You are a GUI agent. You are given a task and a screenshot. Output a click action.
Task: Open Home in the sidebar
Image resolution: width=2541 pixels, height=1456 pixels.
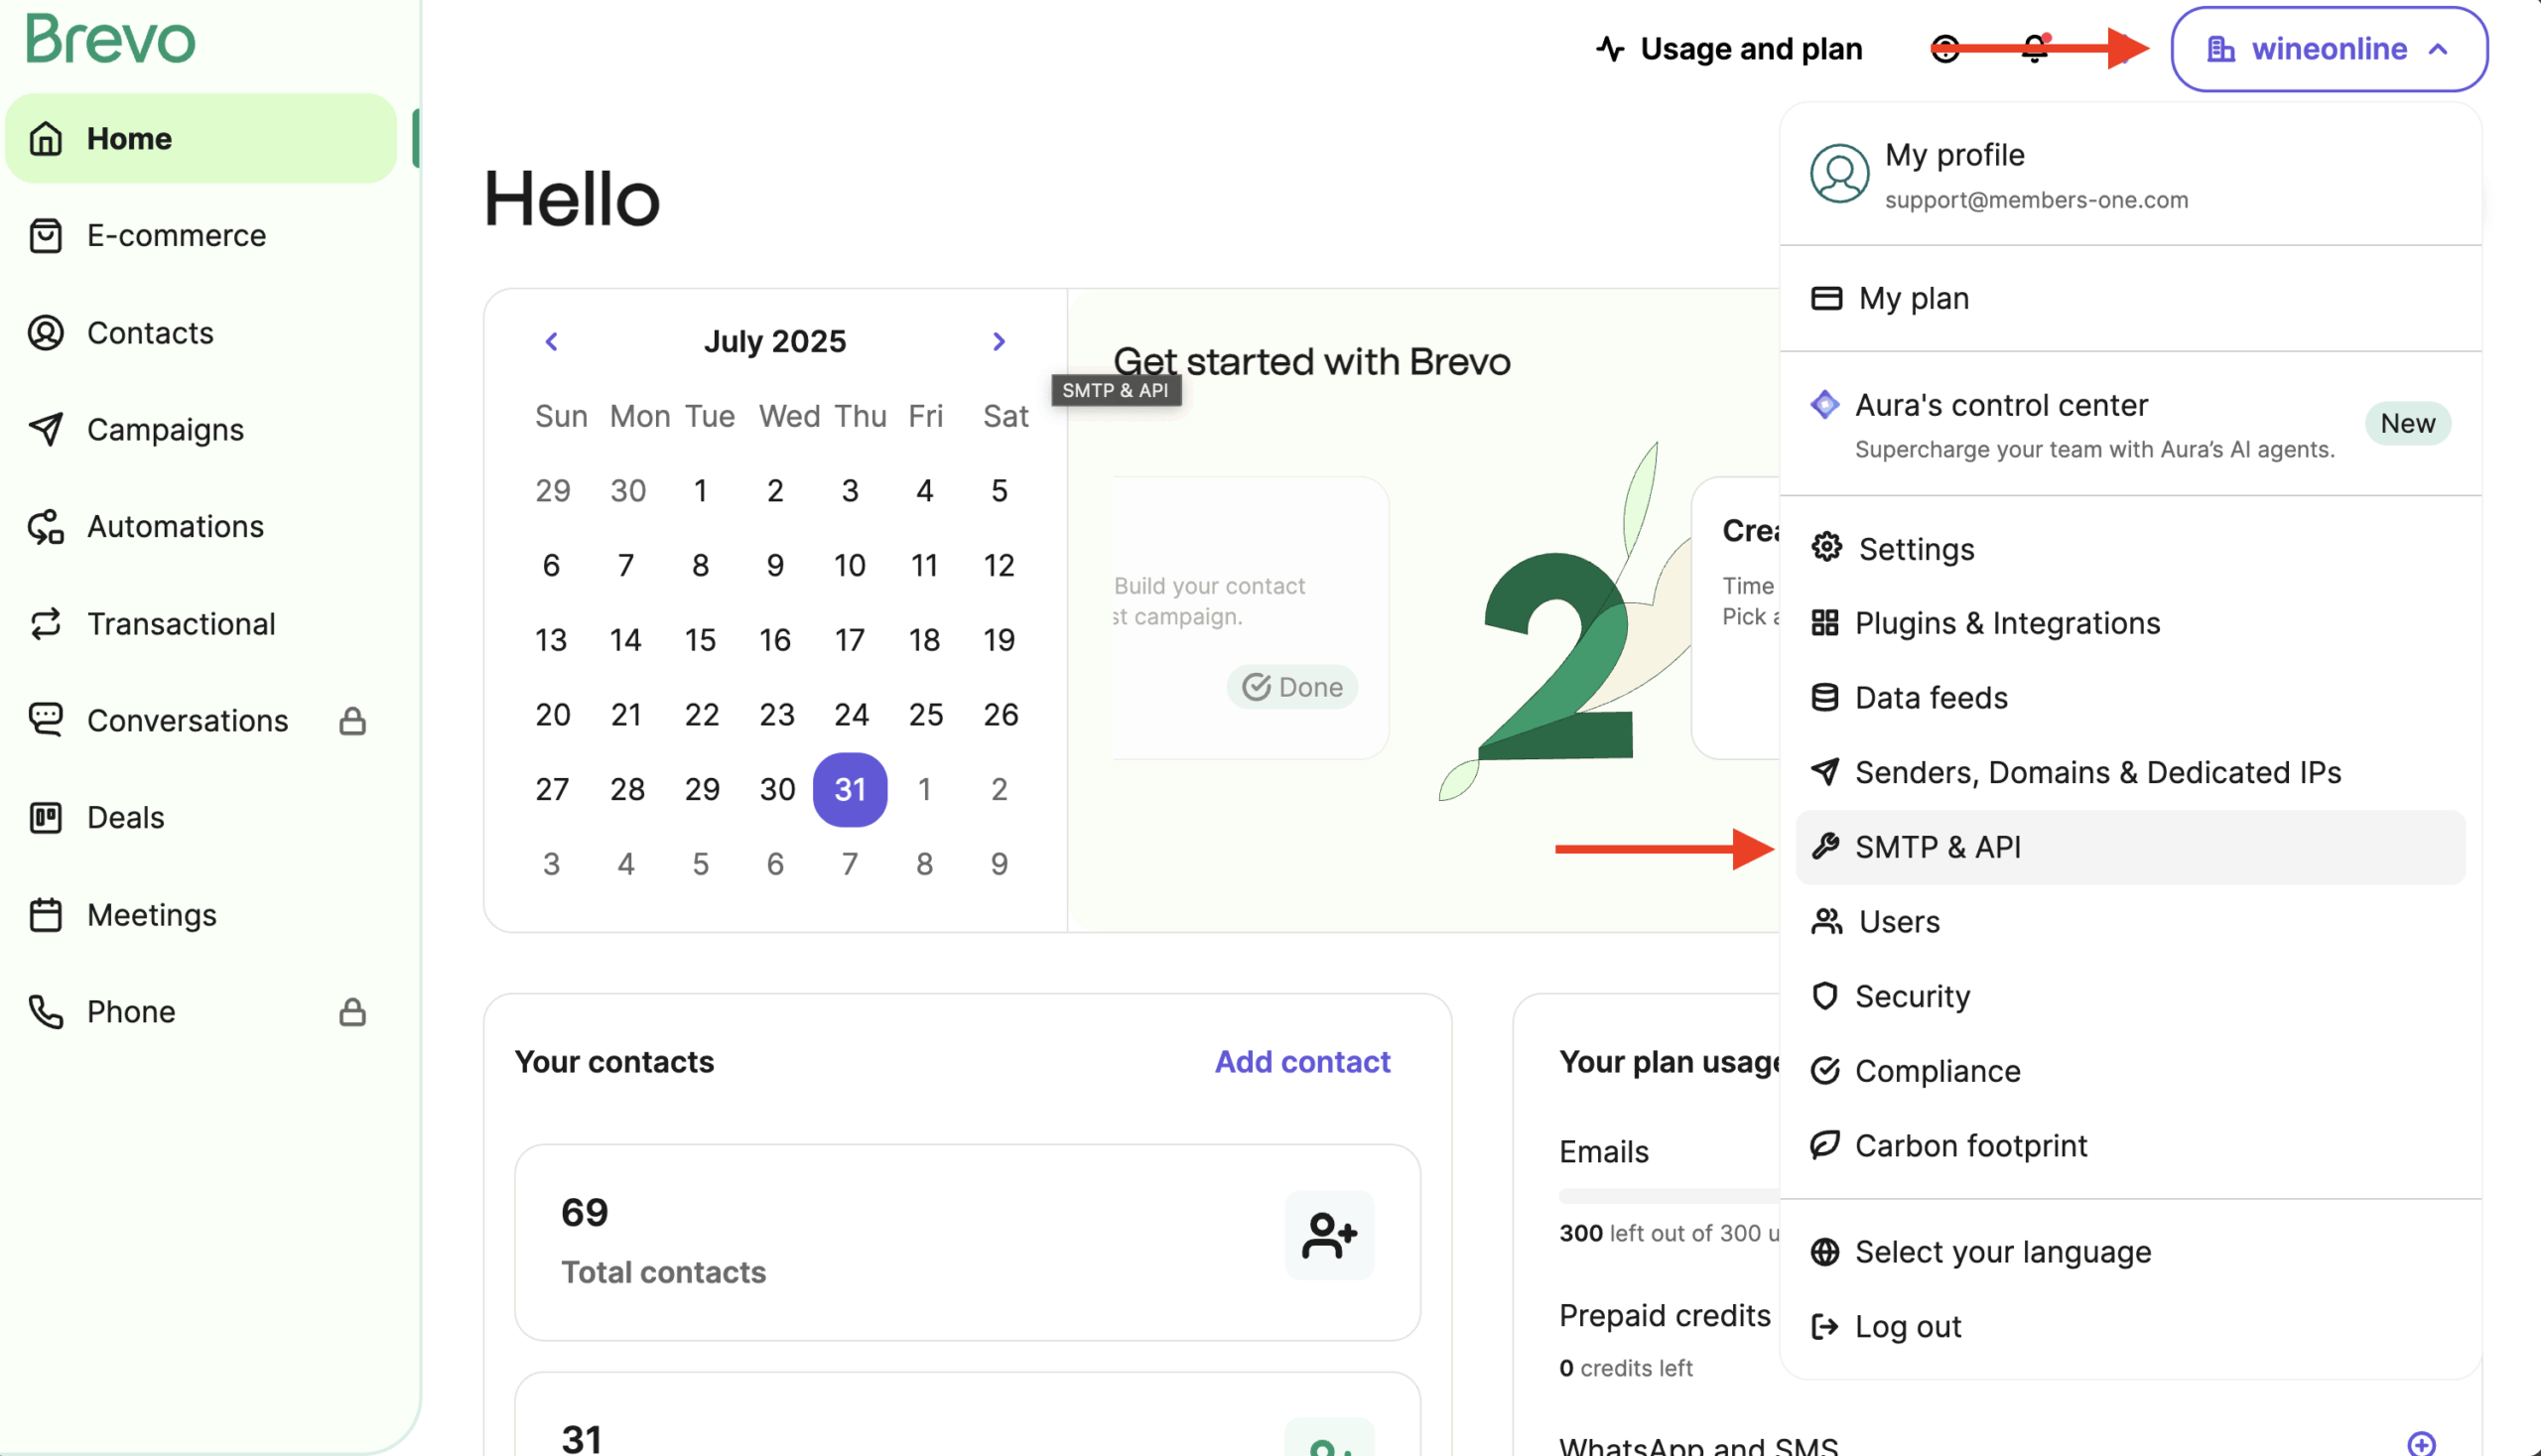[201, 138]
